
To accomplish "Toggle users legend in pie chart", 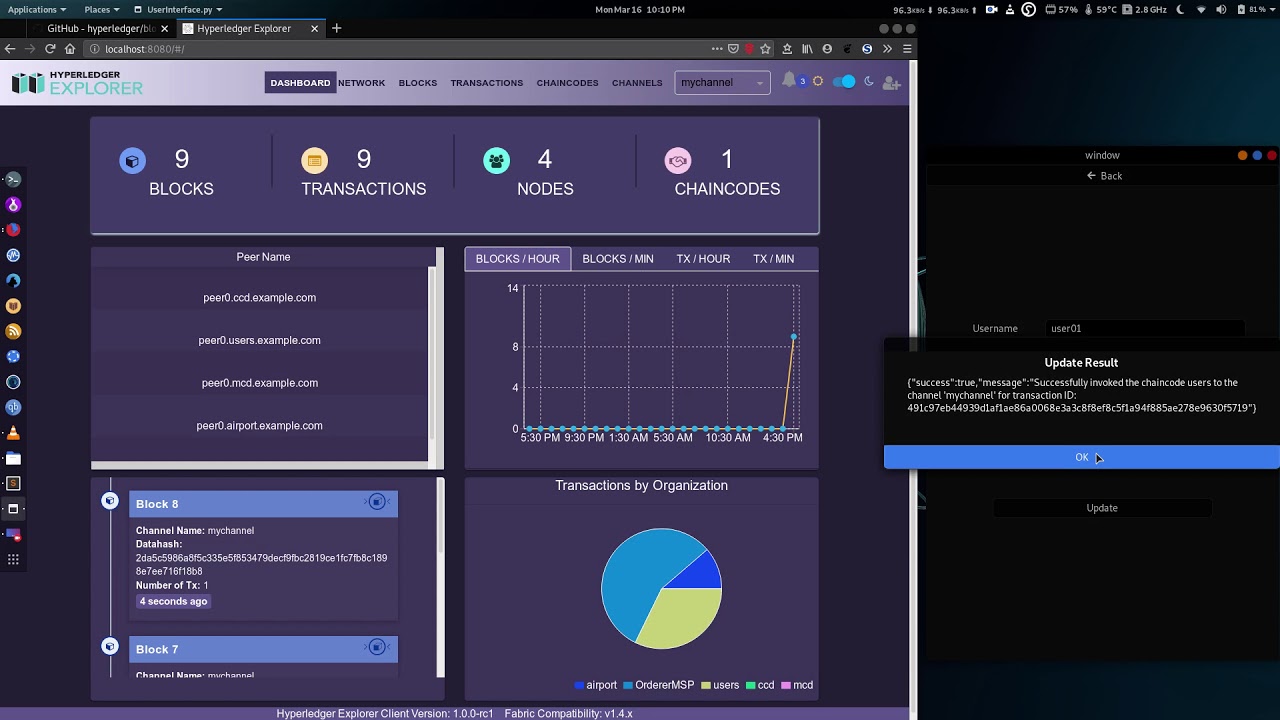I will pos(721,685).
